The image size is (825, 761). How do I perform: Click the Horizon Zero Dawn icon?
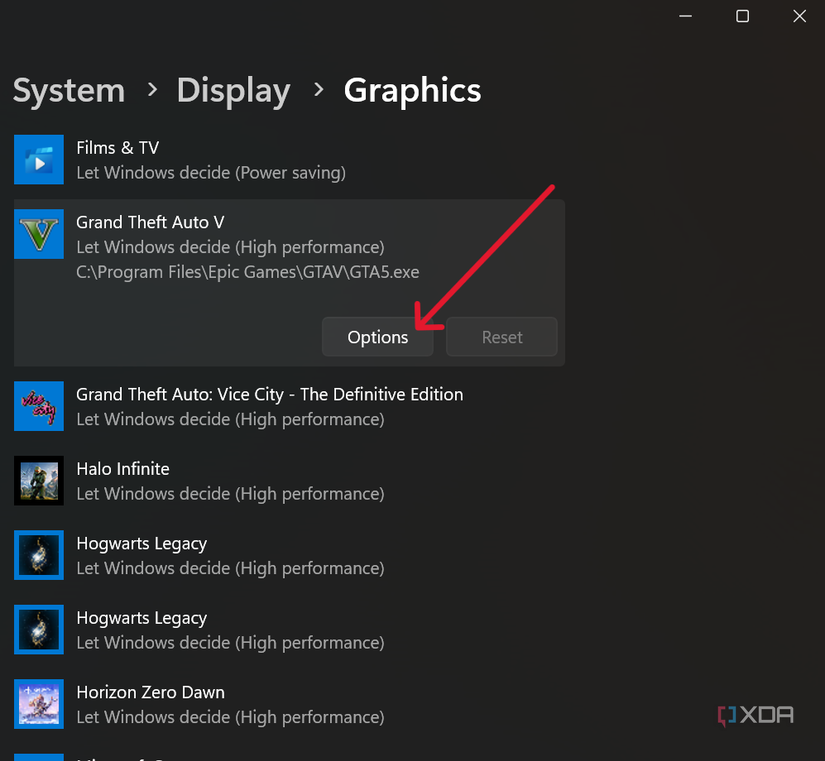point(38,704)
